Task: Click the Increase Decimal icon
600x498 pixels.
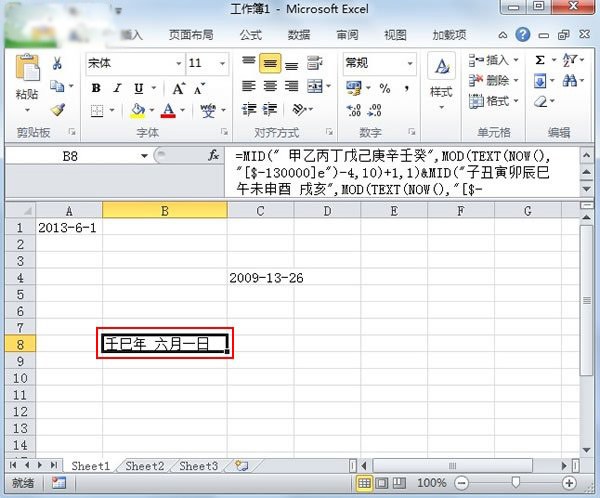Action: [x=353, y=110]
